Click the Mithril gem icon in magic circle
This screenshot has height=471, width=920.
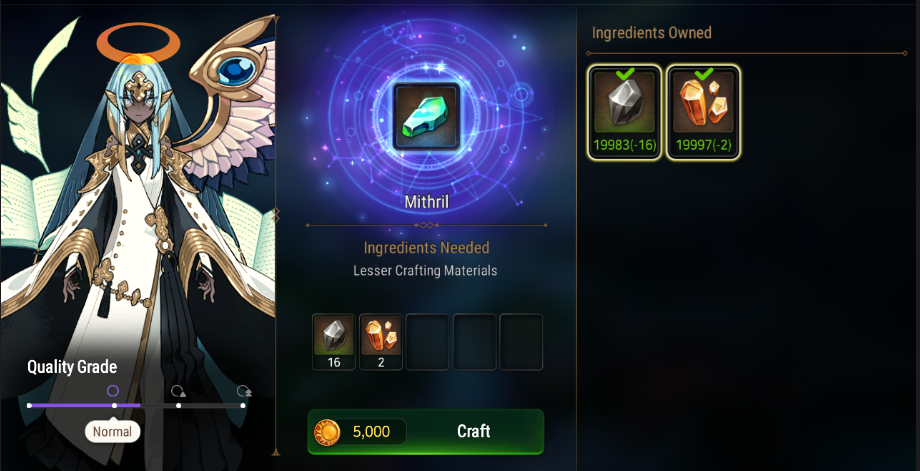pos(427,116)
